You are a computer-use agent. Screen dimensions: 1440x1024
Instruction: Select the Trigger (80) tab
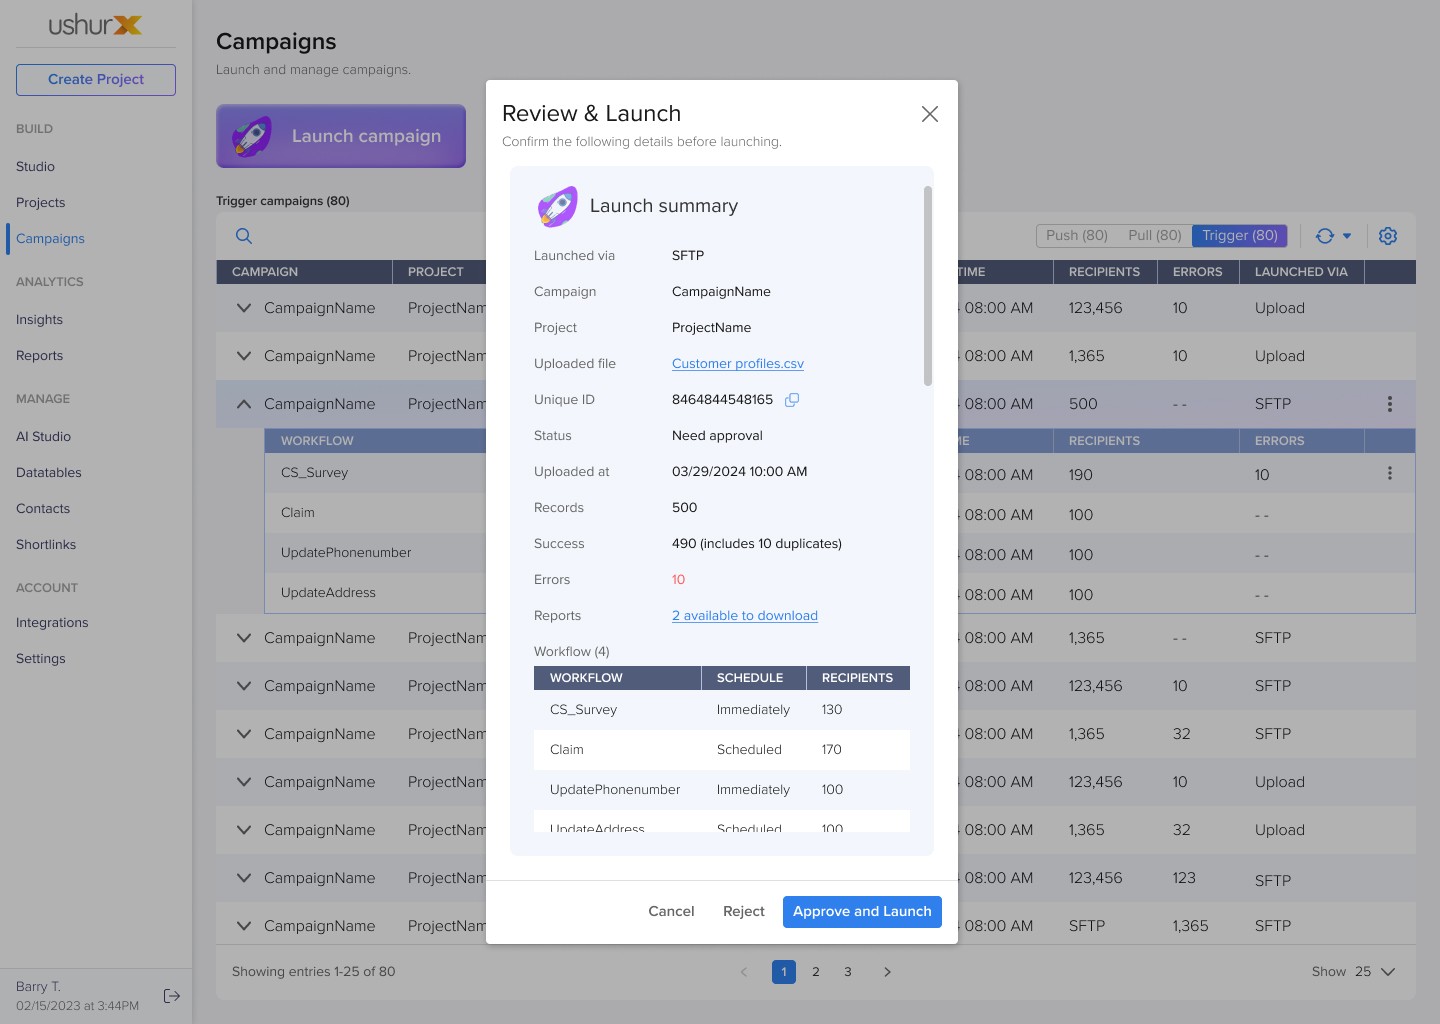tap(1240, 236)
